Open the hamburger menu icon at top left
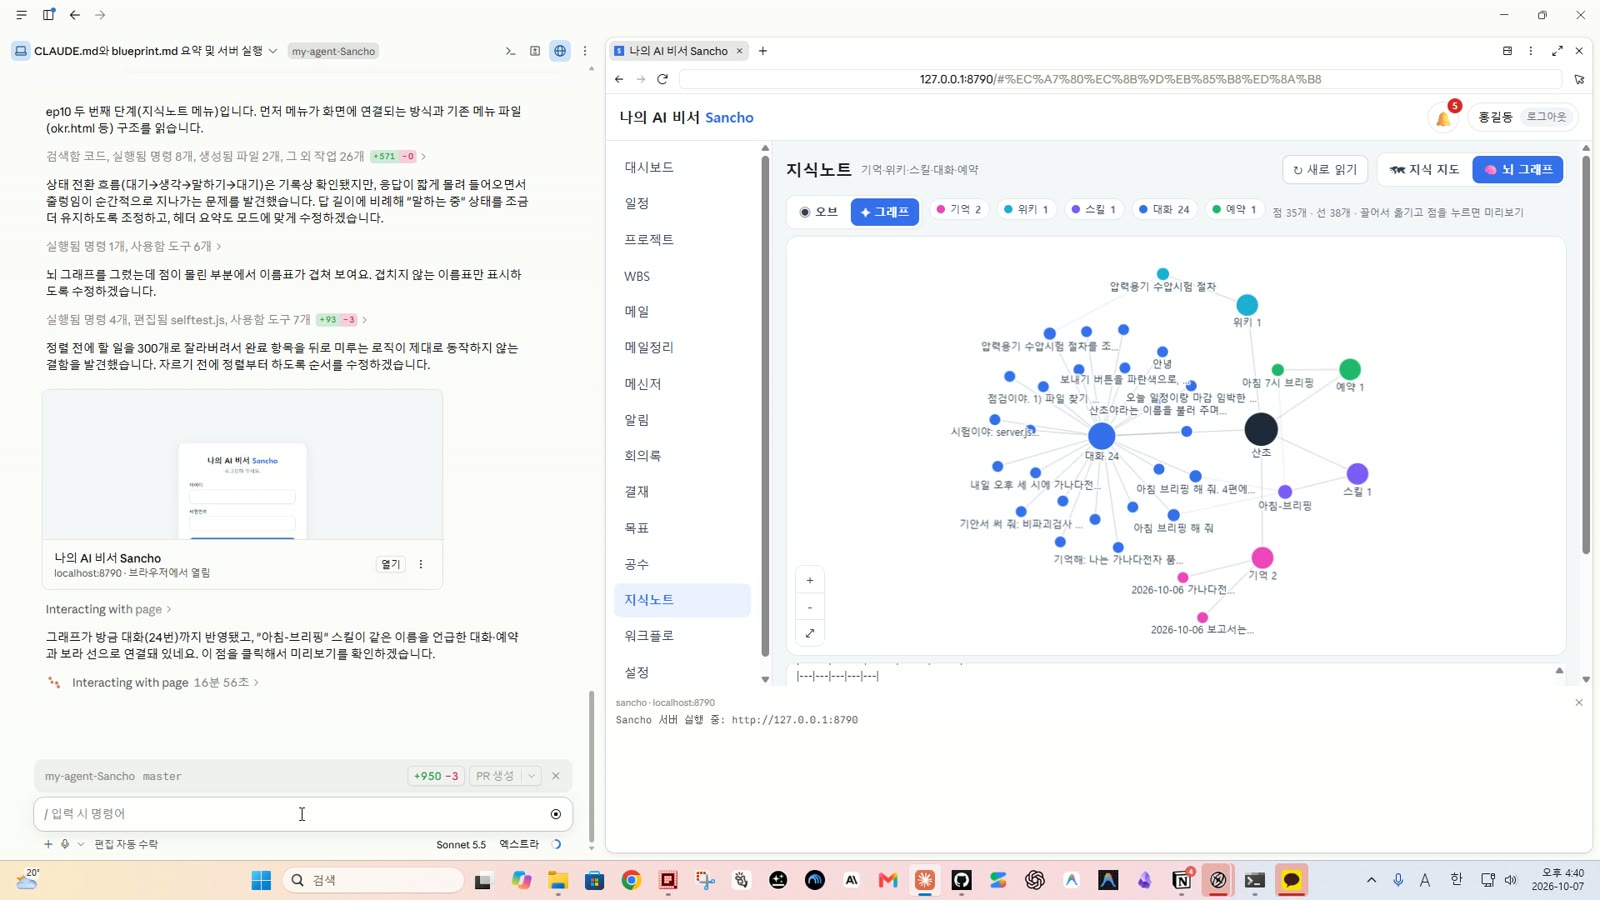Viewport: 1600px width, 900px height. [x=21, y=15]
